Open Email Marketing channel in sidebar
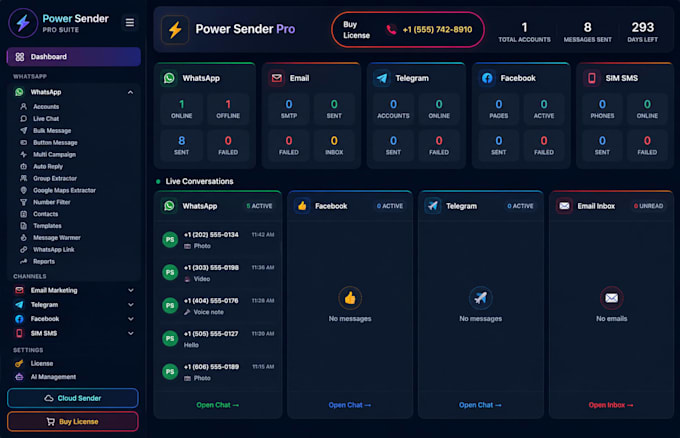This screenshot has height=438, width=680. click(x=74, y=290)
